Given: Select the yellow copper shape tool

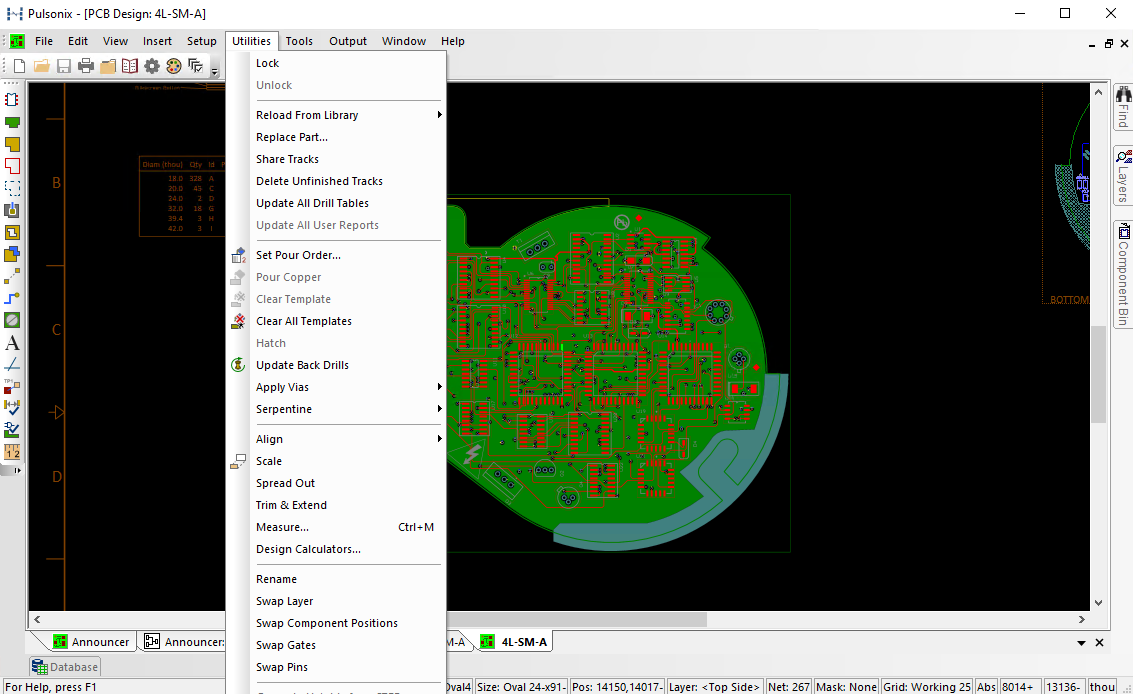Looking at the screenshot, I should point(12,144).
